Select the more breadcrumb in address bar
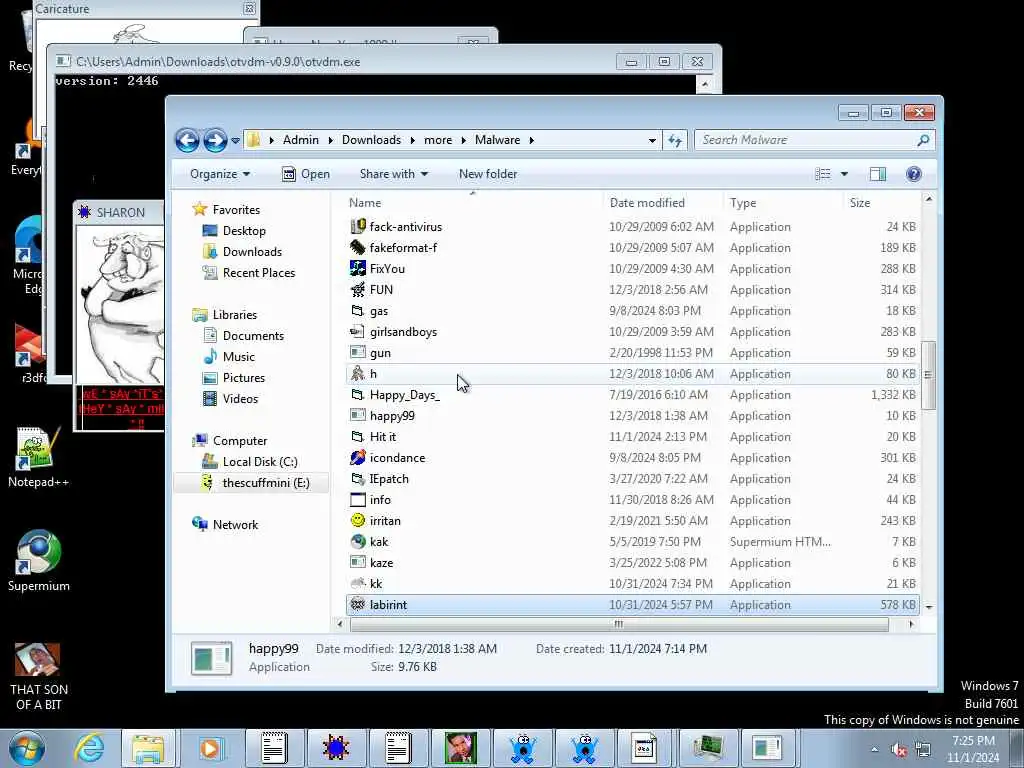1024x768 pixels. click(x=438, y=140)
